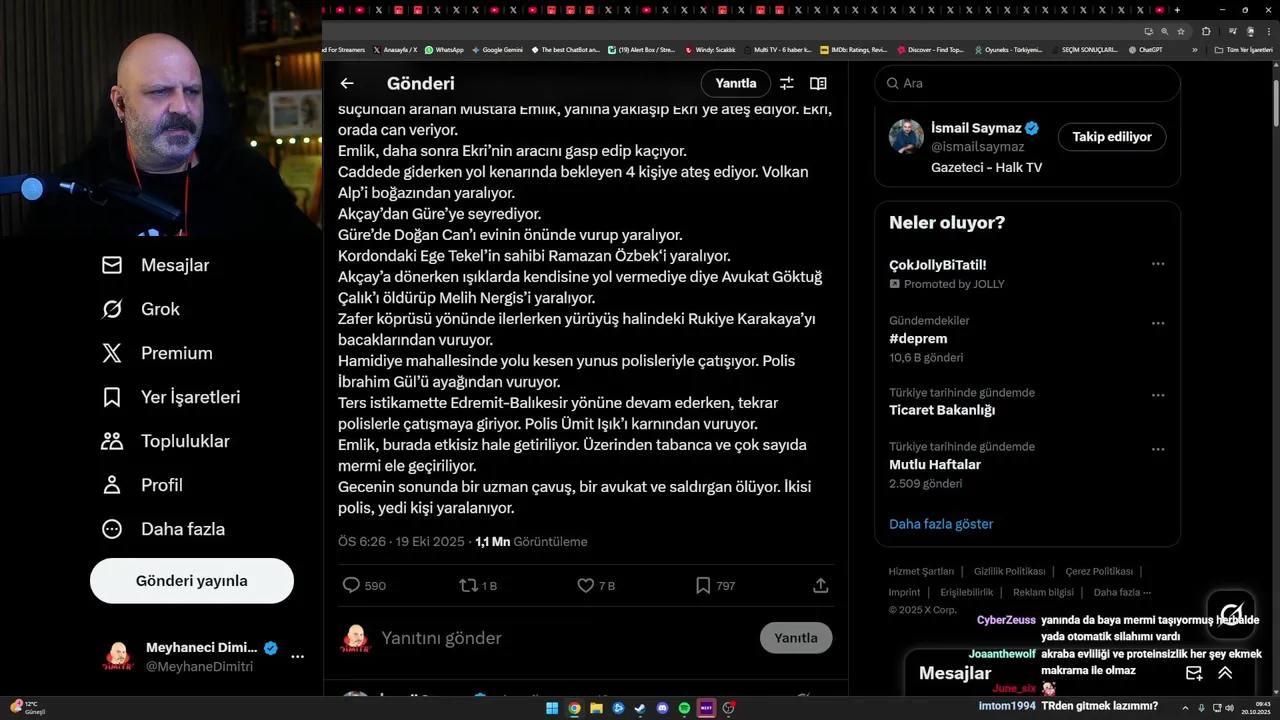Open the ChatGPT bookmark
Image resolution: width=1280 pixels, height=720 pixels.
pyautogui.click(x=1144, y=49)
